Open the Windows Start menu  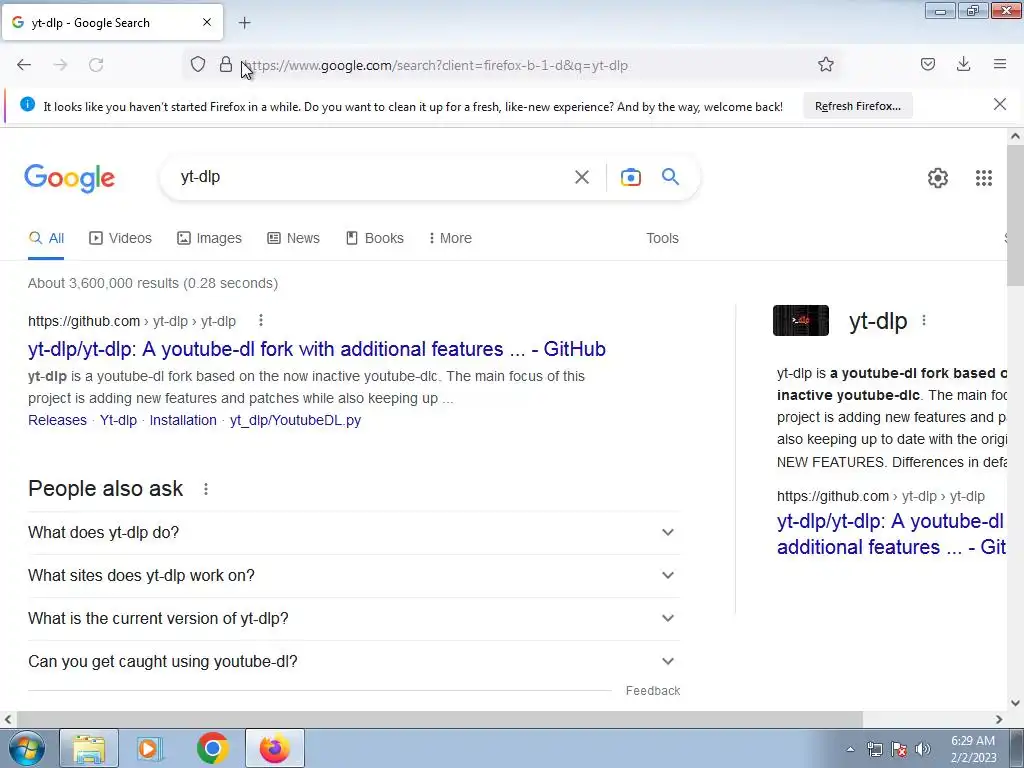(26, 748)
